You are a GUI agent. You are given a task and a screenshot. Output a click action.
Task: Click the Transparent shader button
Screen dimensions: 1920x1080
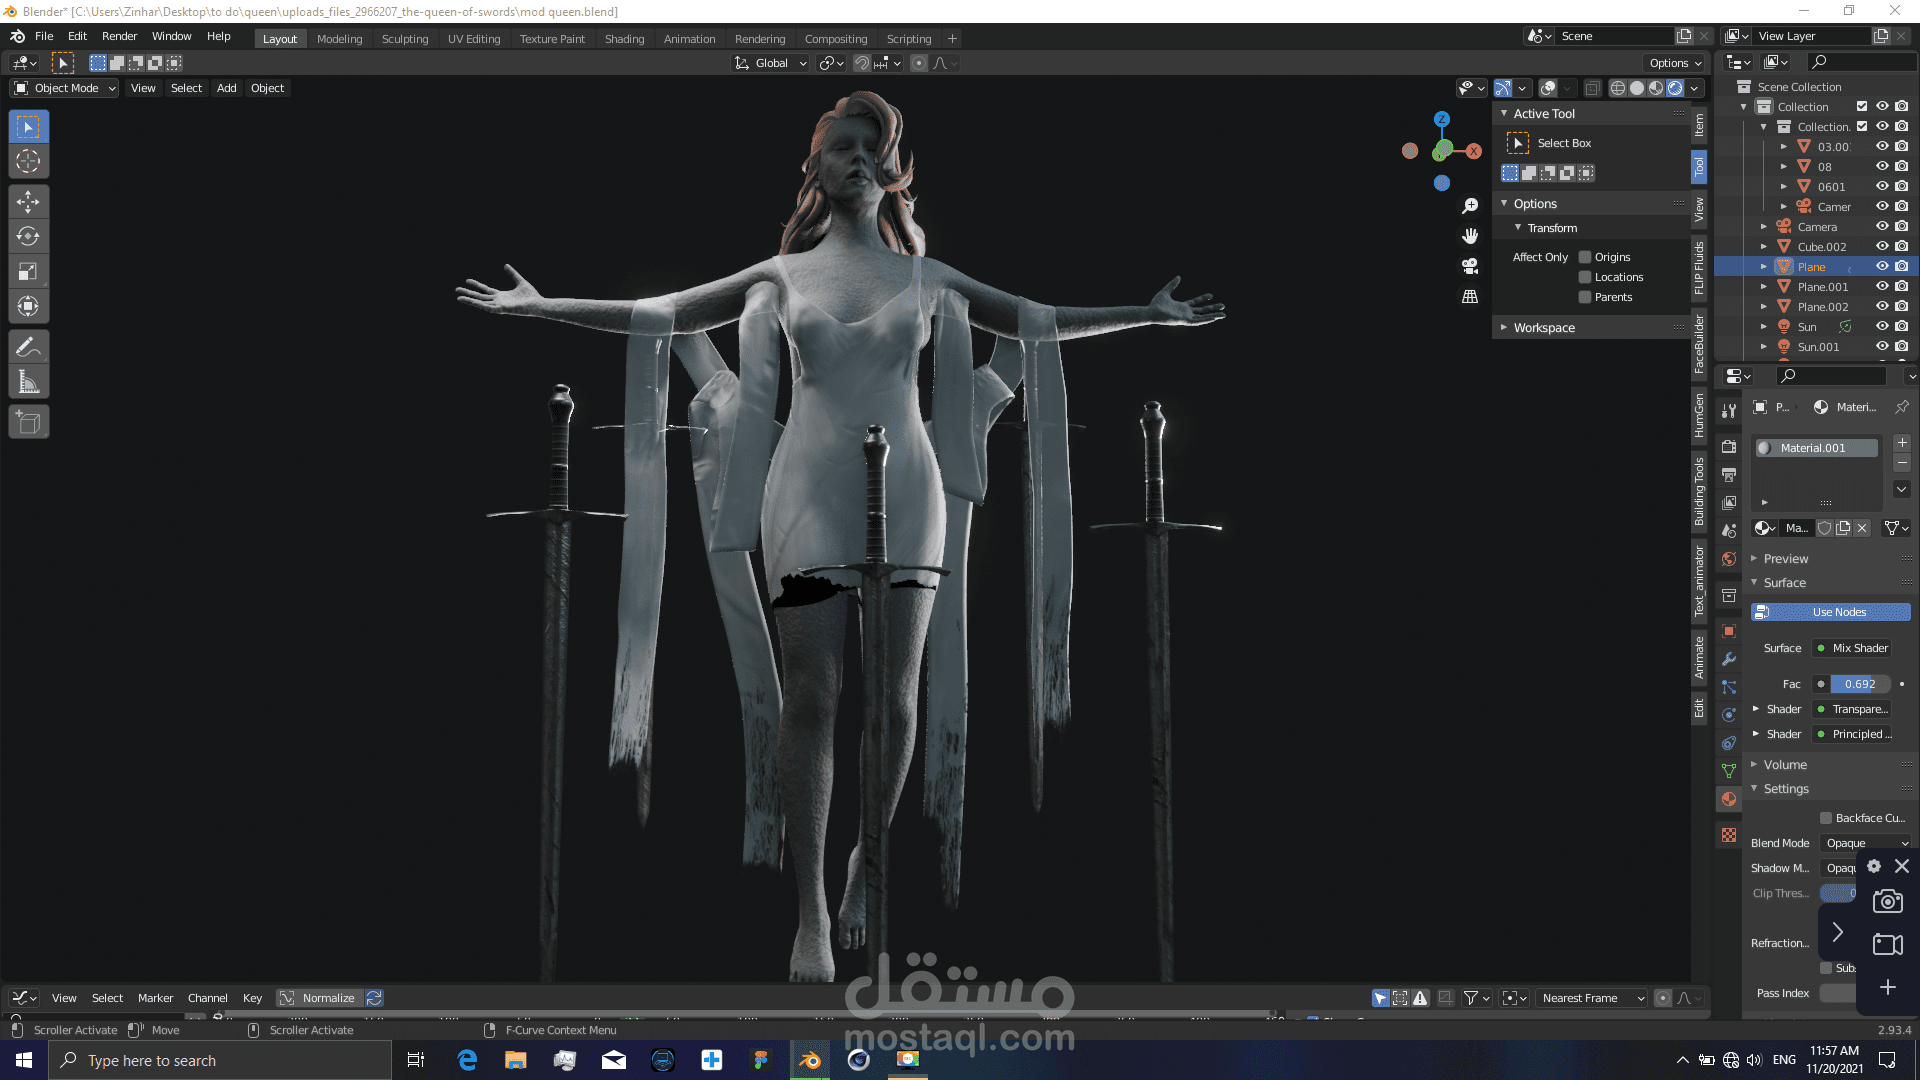tap(1854, 709)
